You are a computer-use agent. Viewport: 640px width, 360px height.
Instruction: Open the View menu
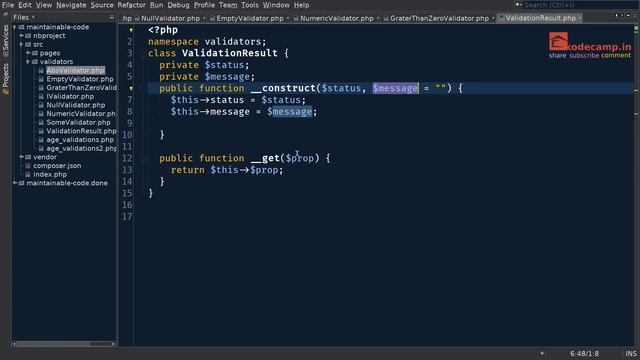tap(44, 5)
